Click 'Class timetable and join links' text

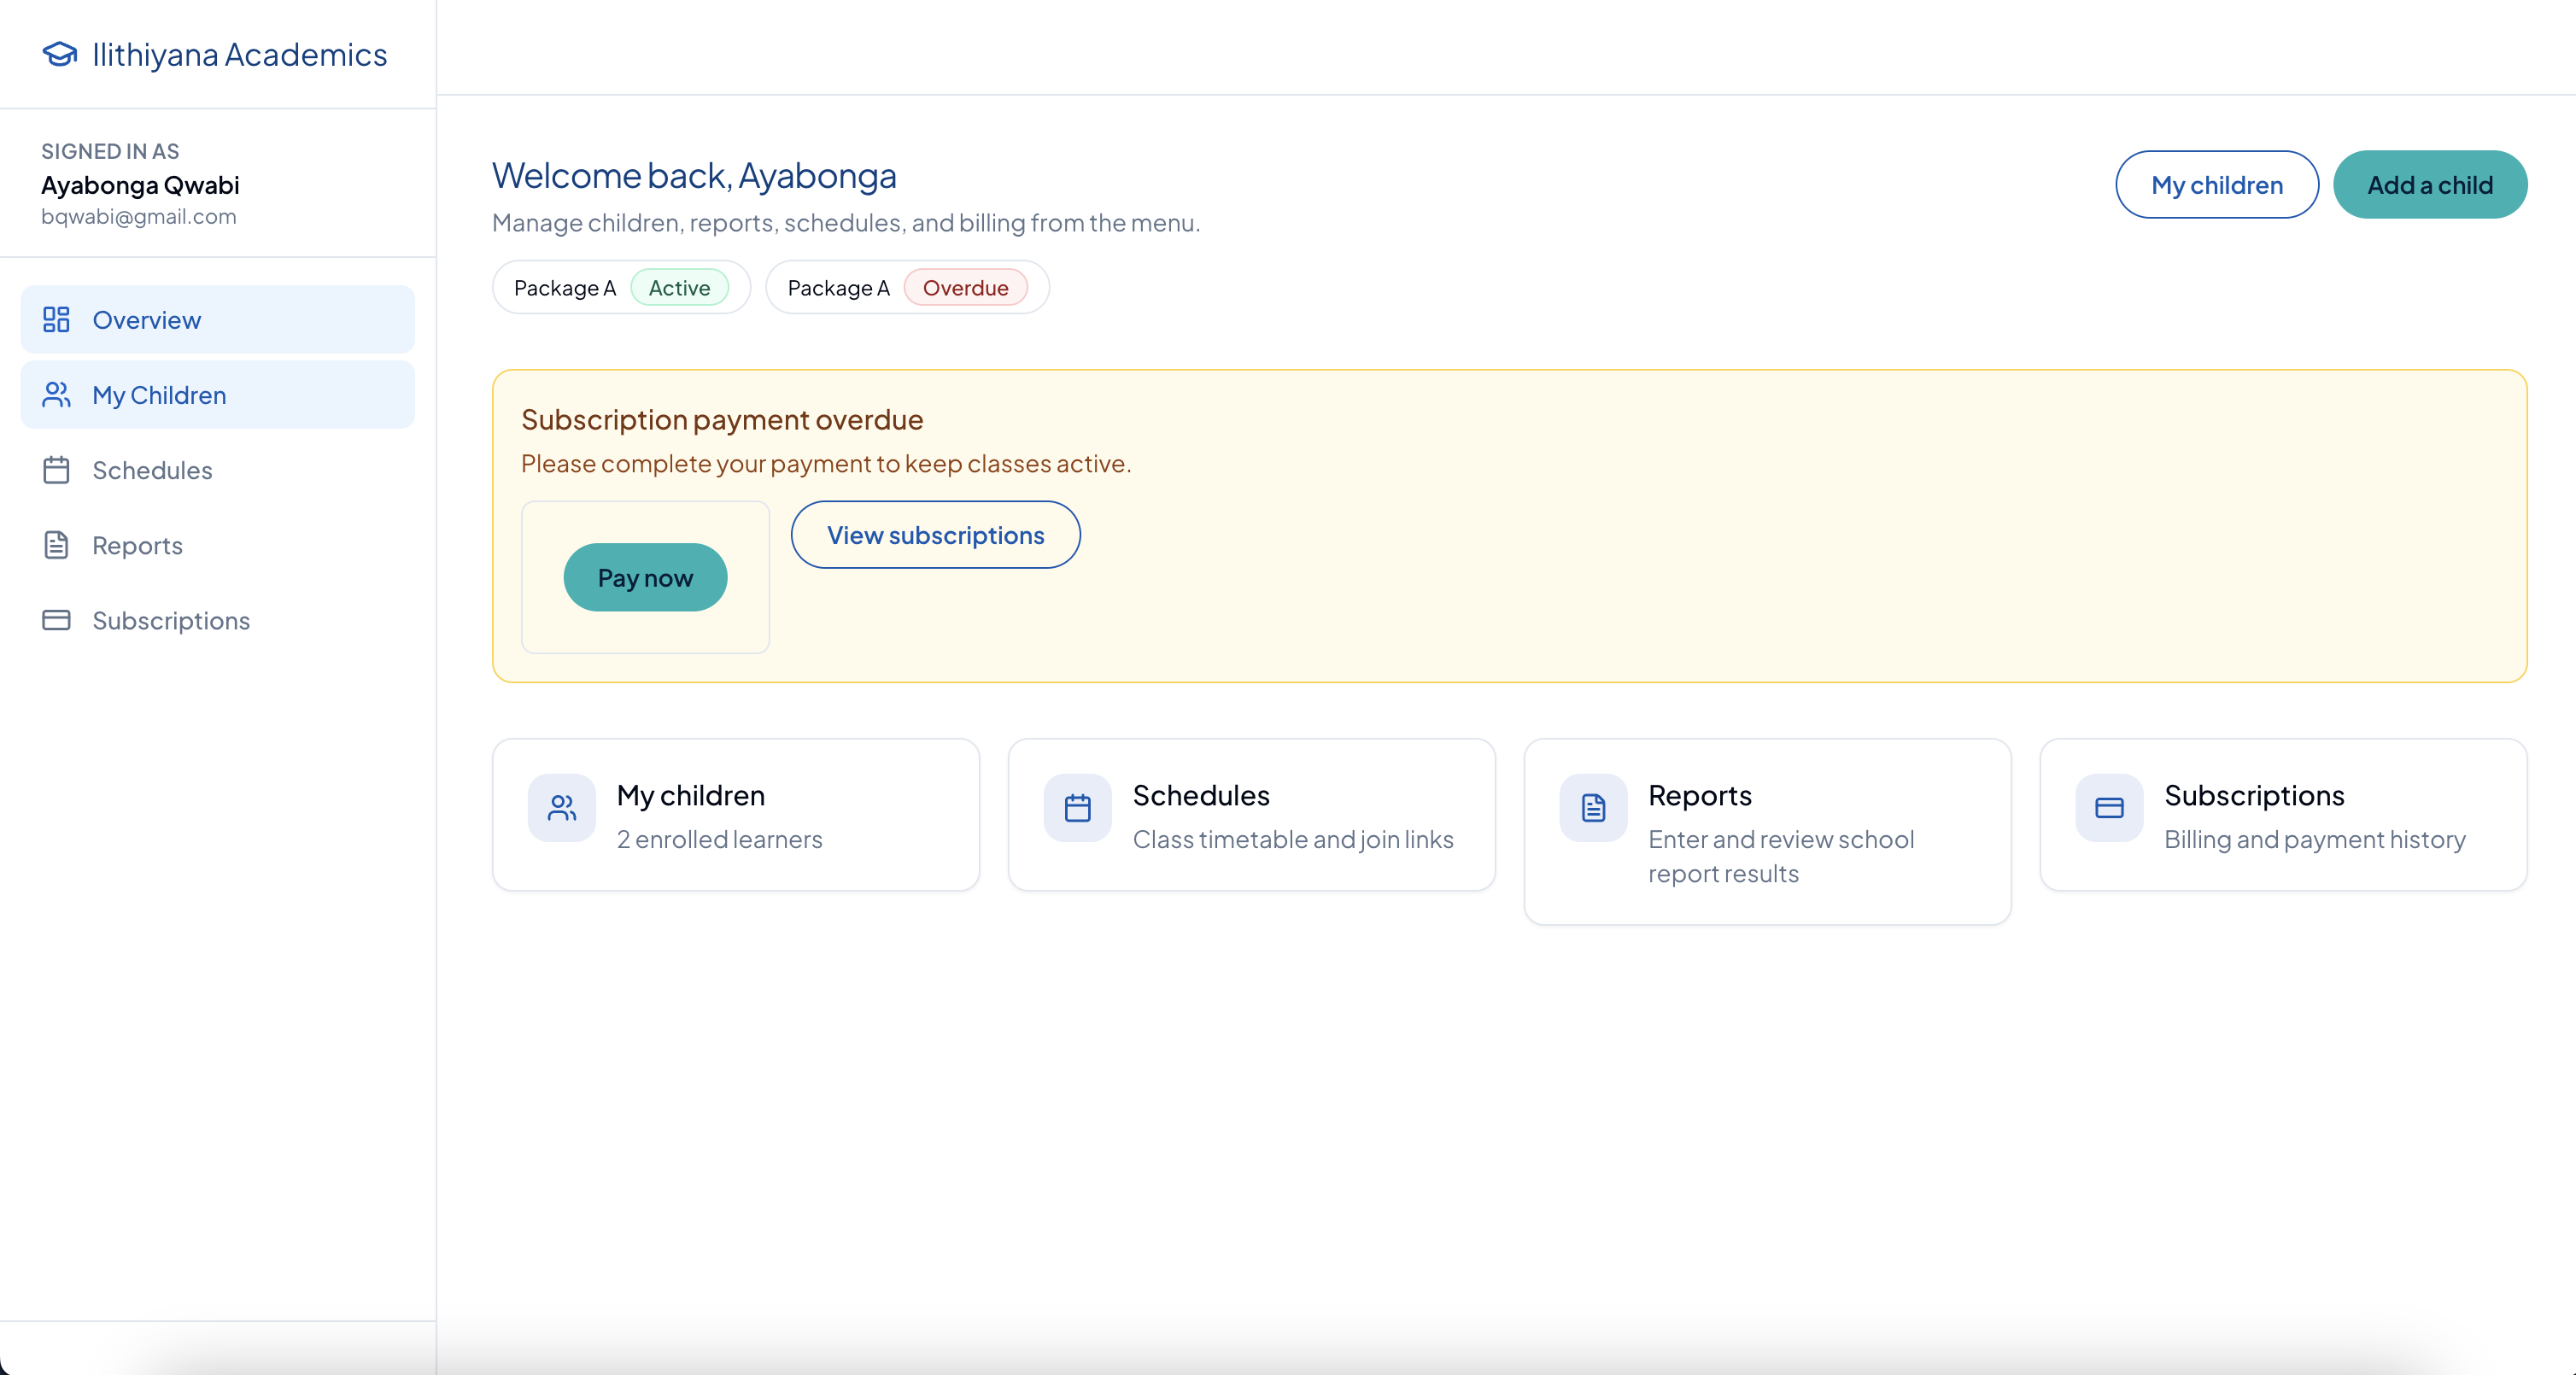click(1293, 839)
